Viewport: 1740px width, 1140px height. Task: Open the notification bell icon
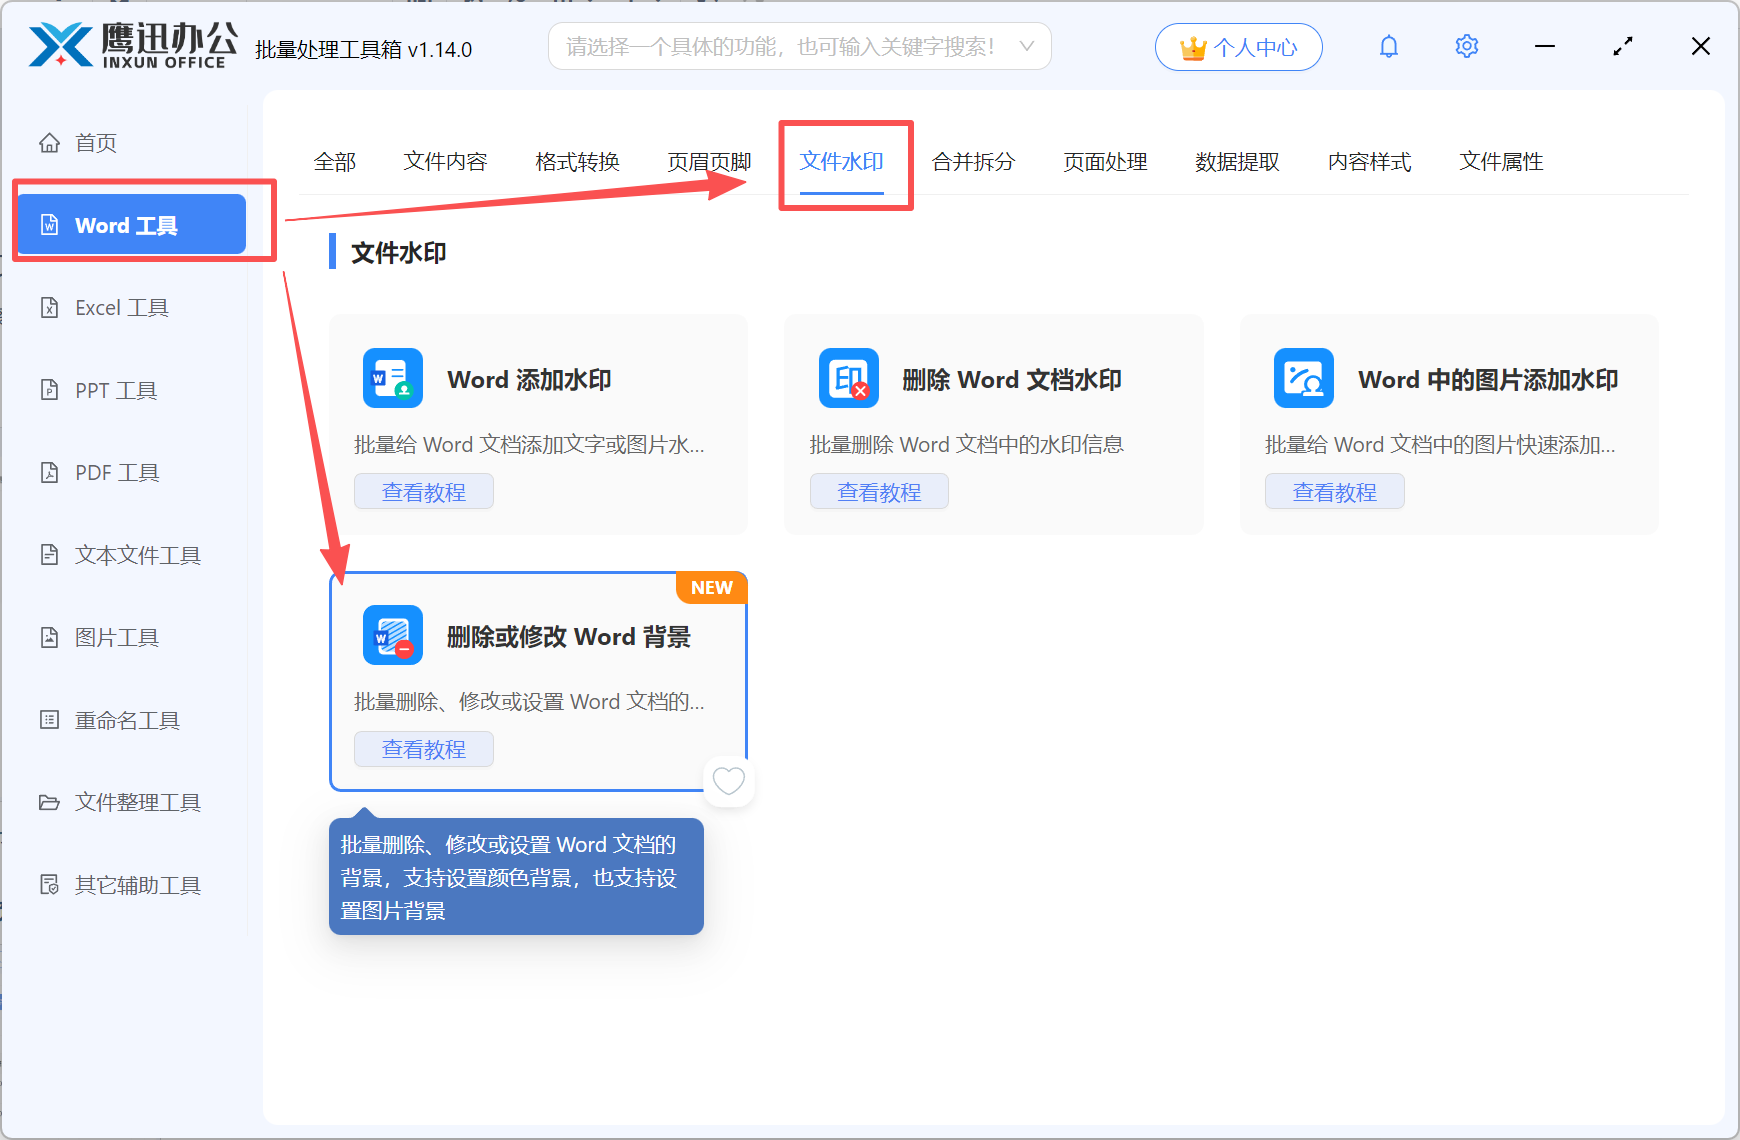pyautogui.click(x=1388, y=46)
